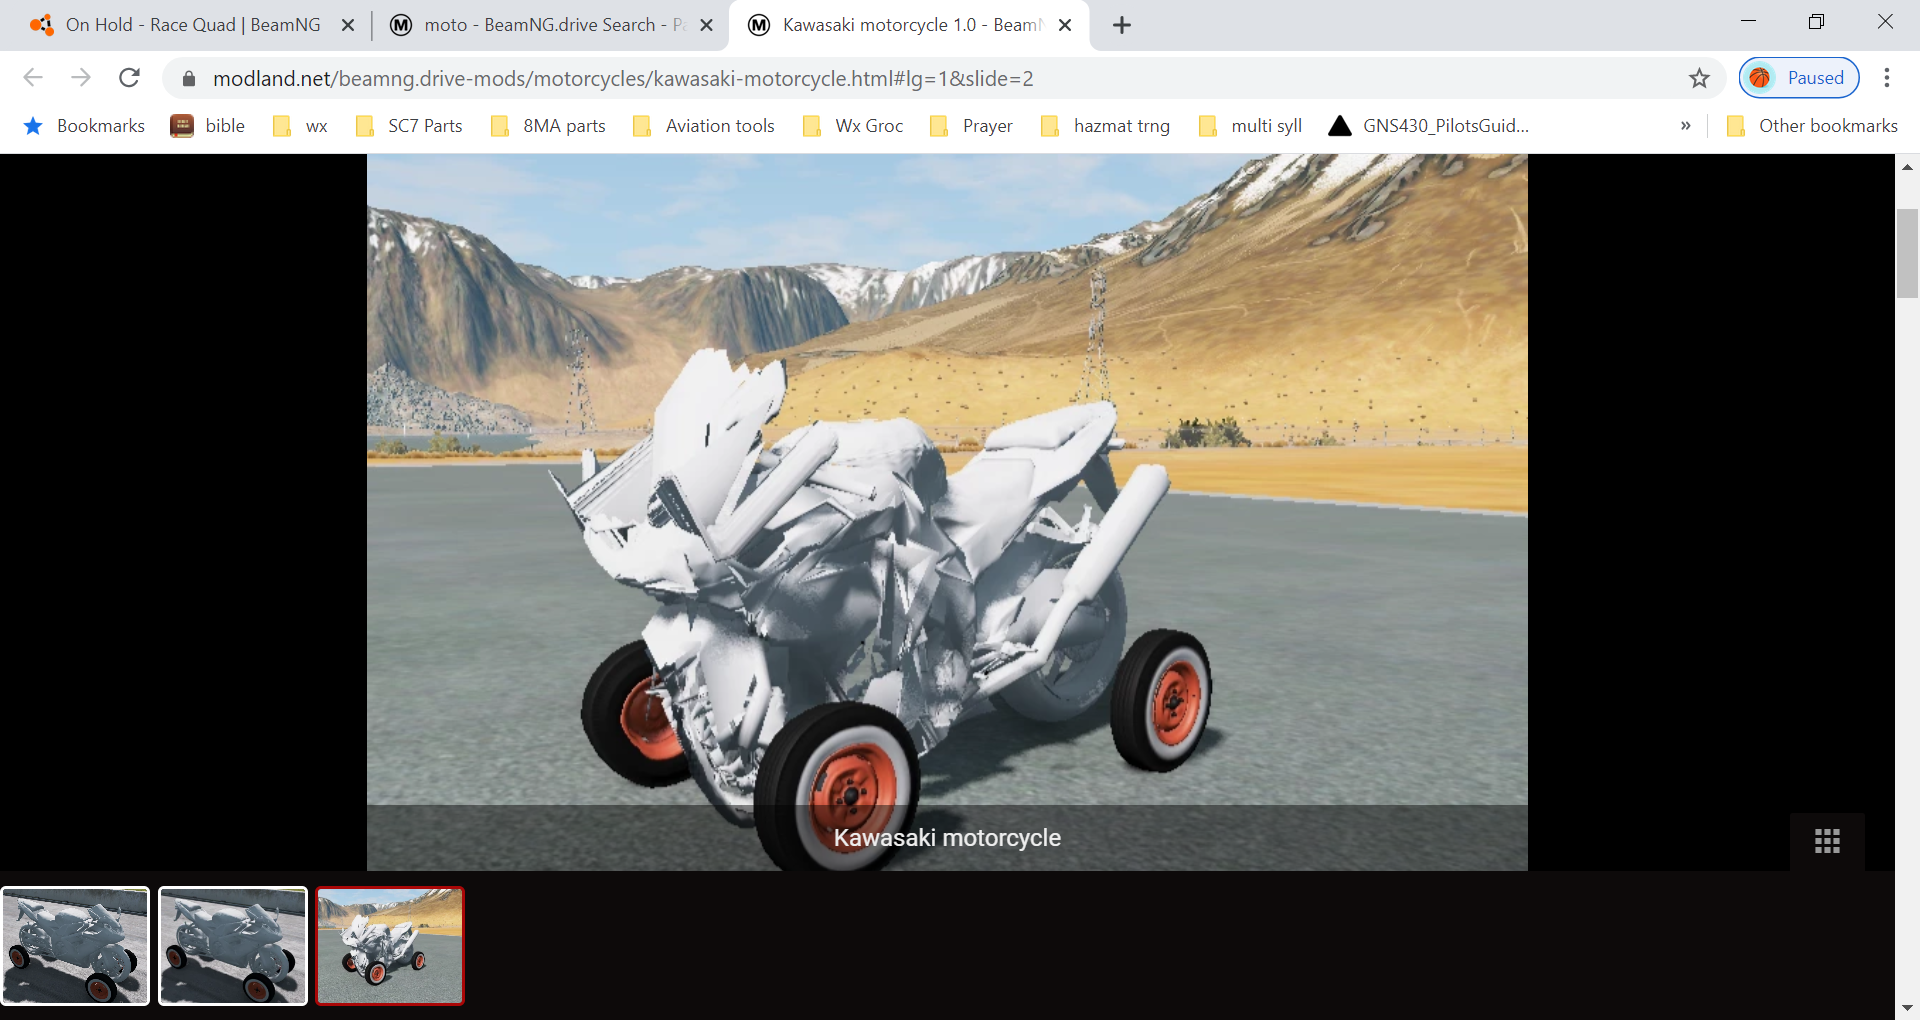Open the multi syll bookmarks folder

1250,126
